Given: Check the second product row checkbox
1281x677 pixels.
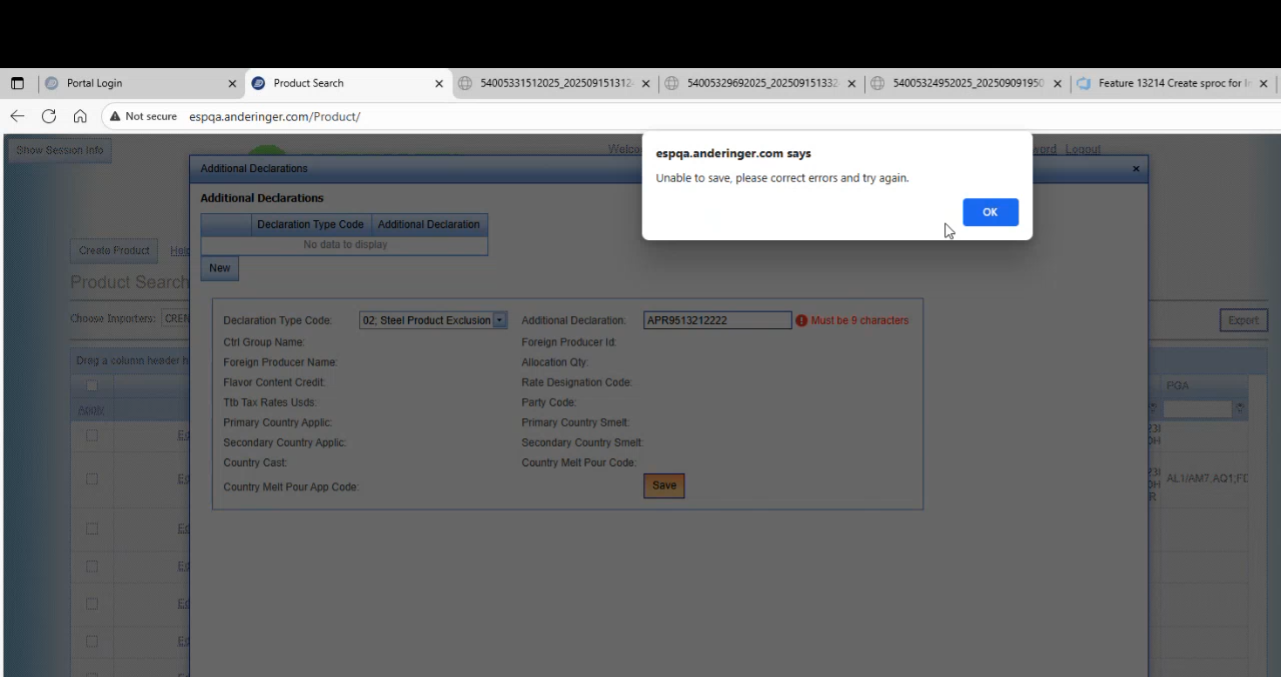Looking at the screenshot, I should (92, 479).
